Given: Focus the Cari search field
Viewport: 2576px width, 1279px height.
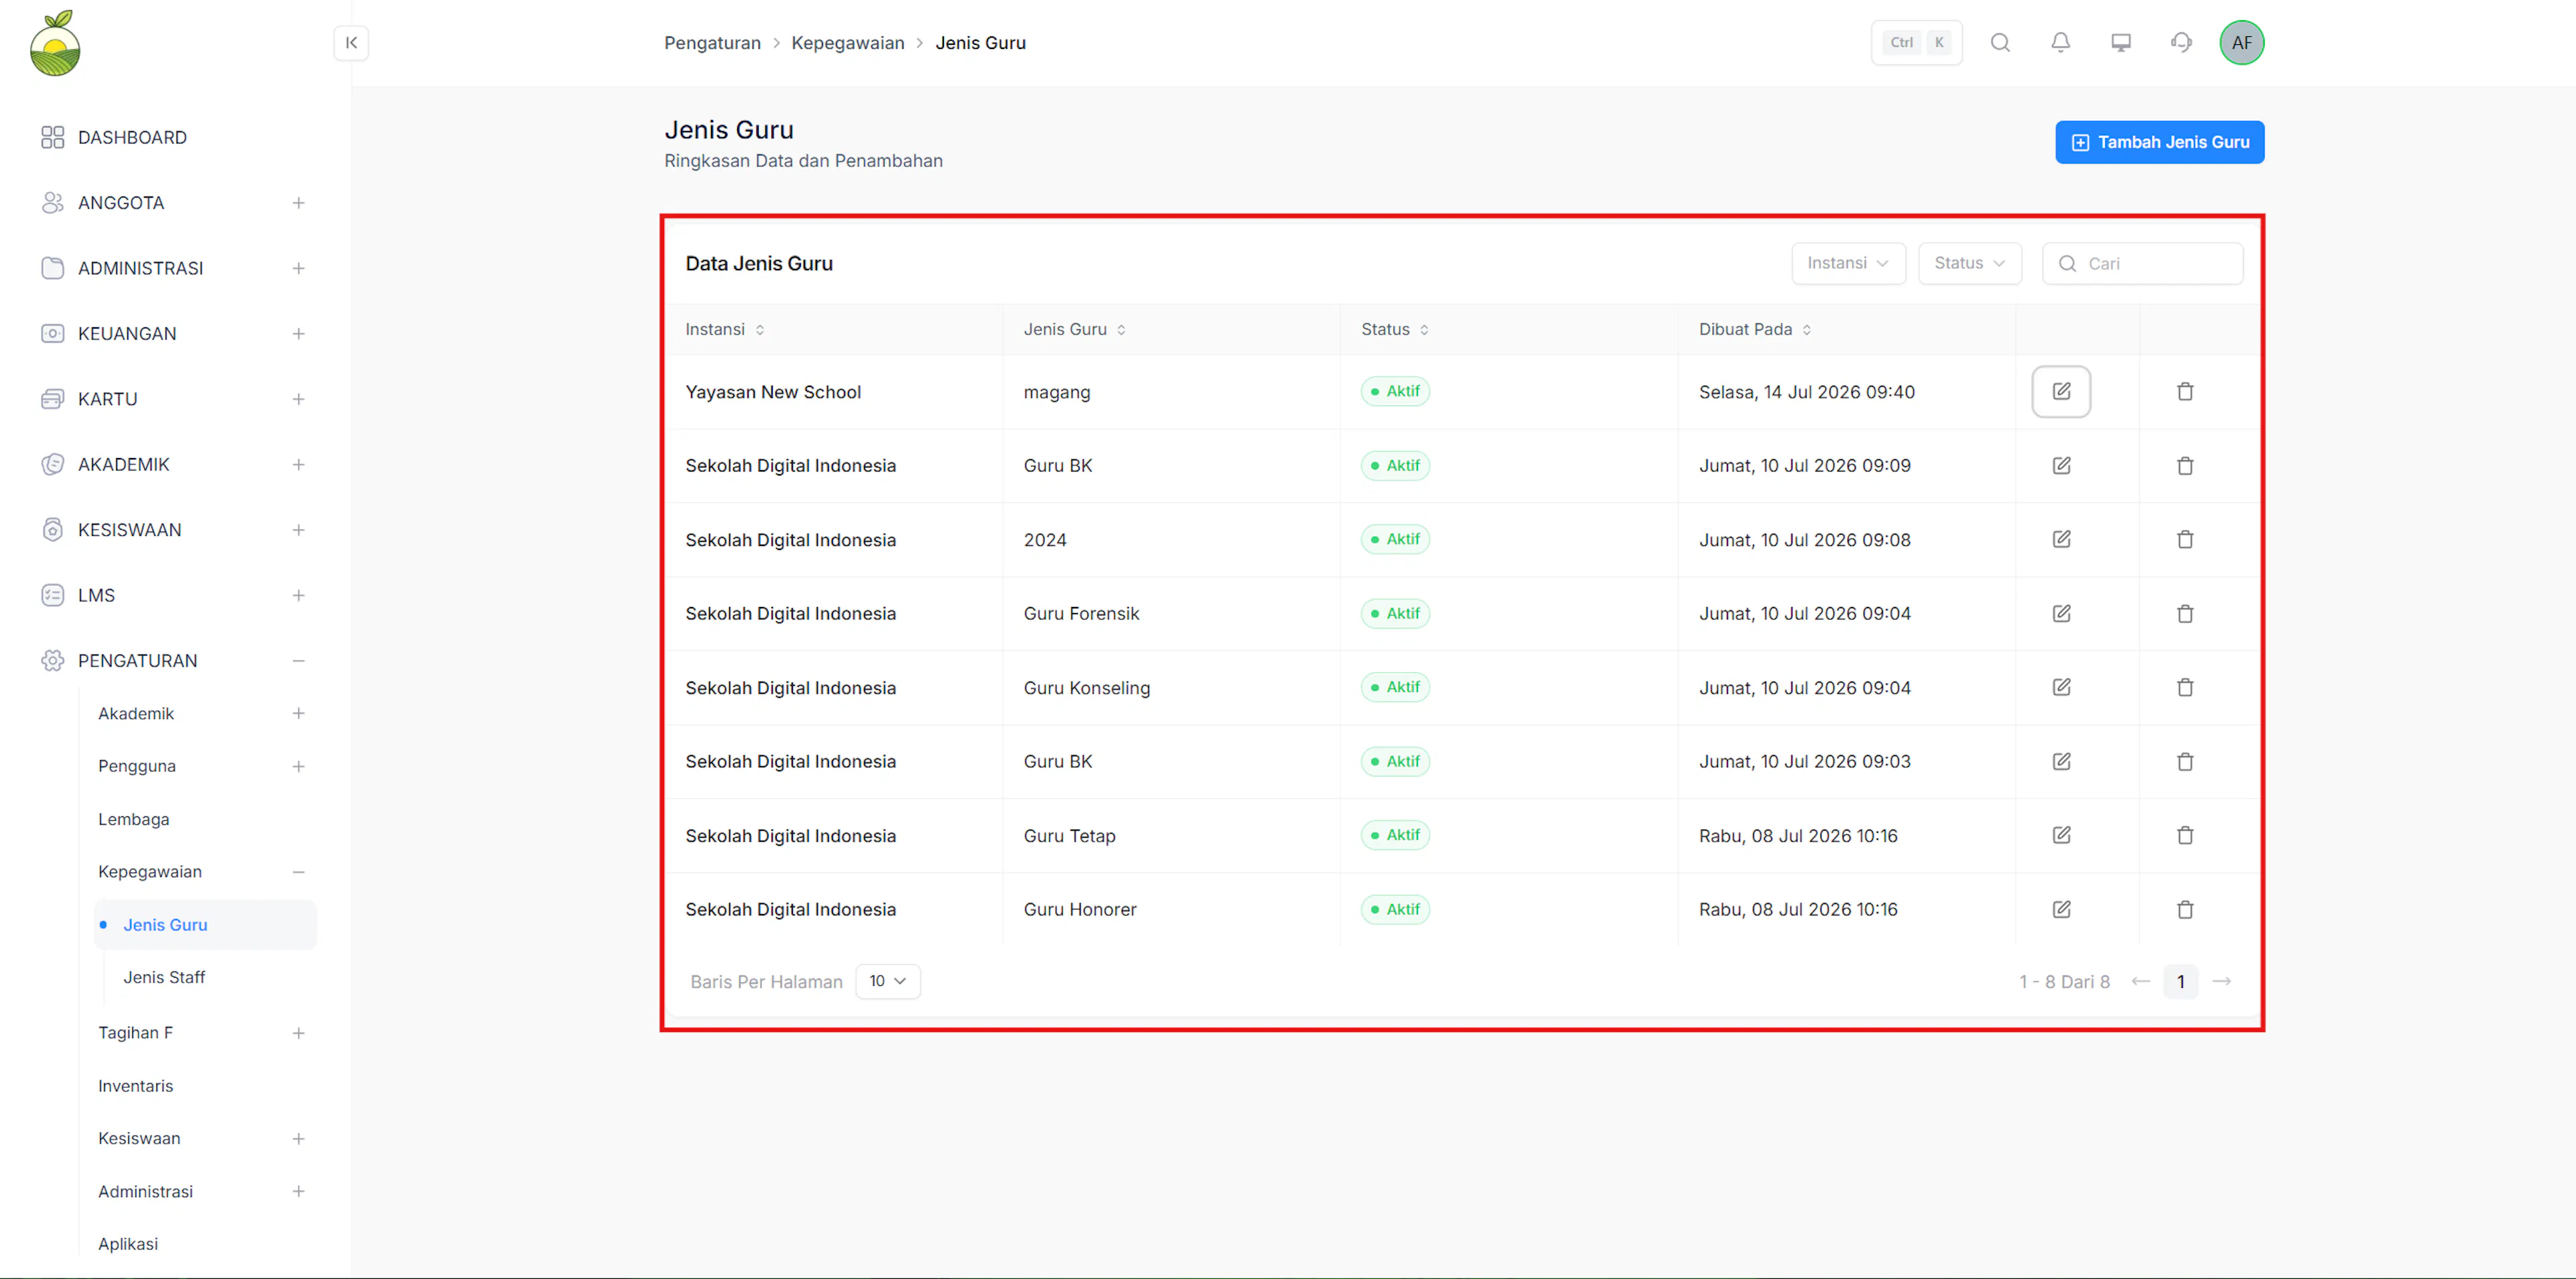Looking at the screenshot, I should click(x=2142, y=264).
